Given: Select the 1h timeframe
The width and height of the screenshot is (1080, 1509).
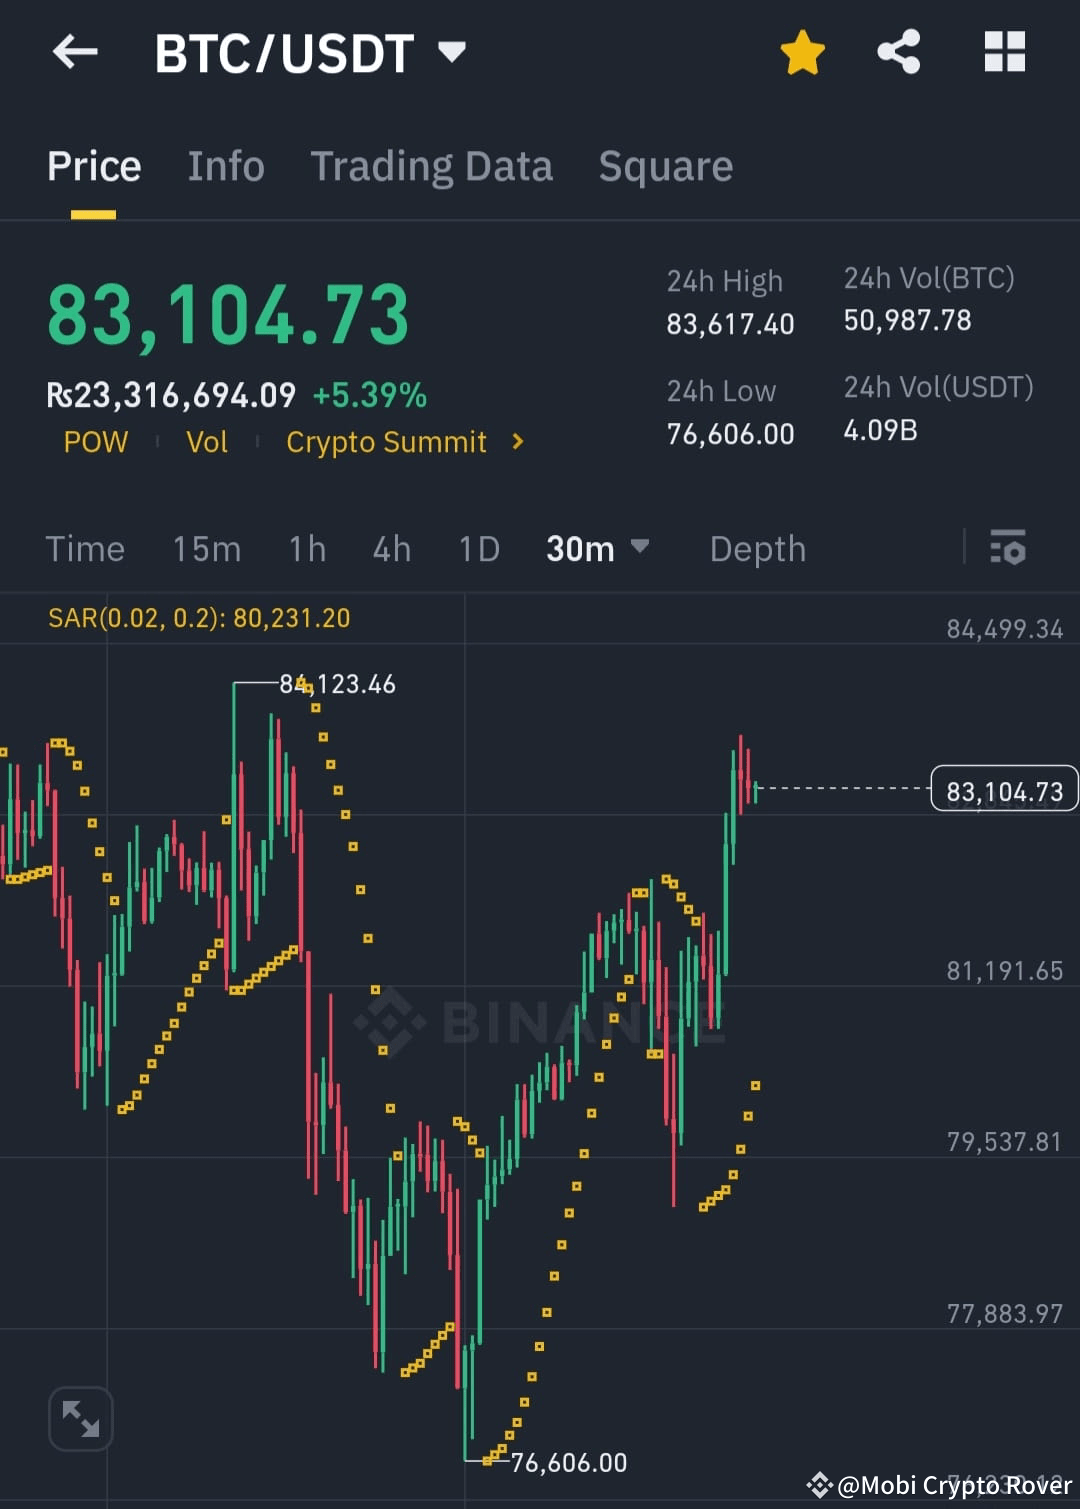Looking at the screenshot, I should pyautogui.click(x=306, y=548).
